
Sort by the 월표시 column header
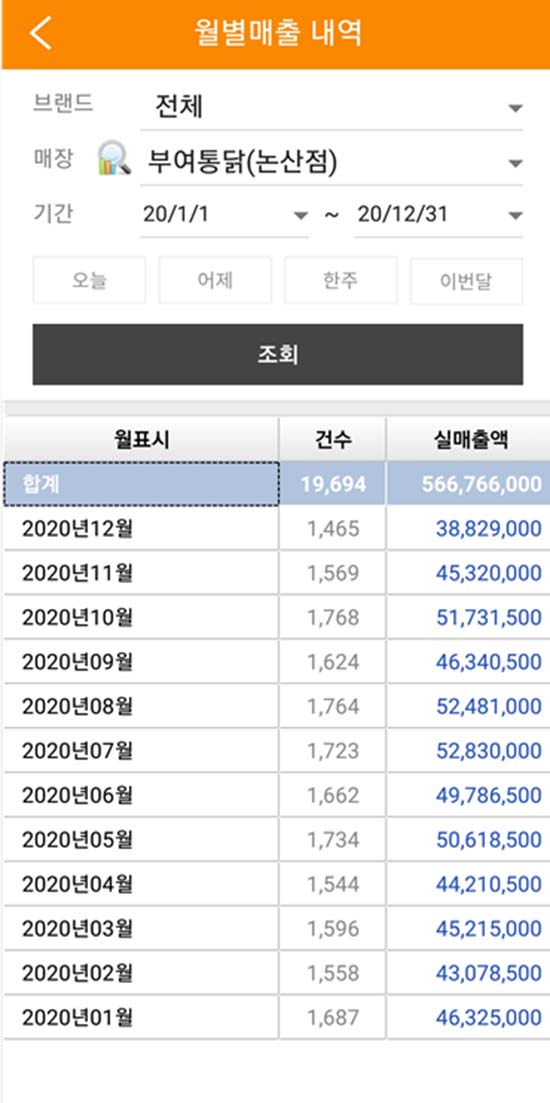(x=141, y=440)
